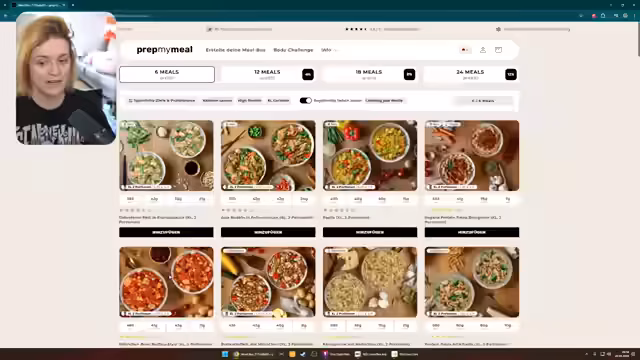The image size is (640, 360).
Task: Toggle the switch in the filter bar
Action: click(x=305, y=100)
